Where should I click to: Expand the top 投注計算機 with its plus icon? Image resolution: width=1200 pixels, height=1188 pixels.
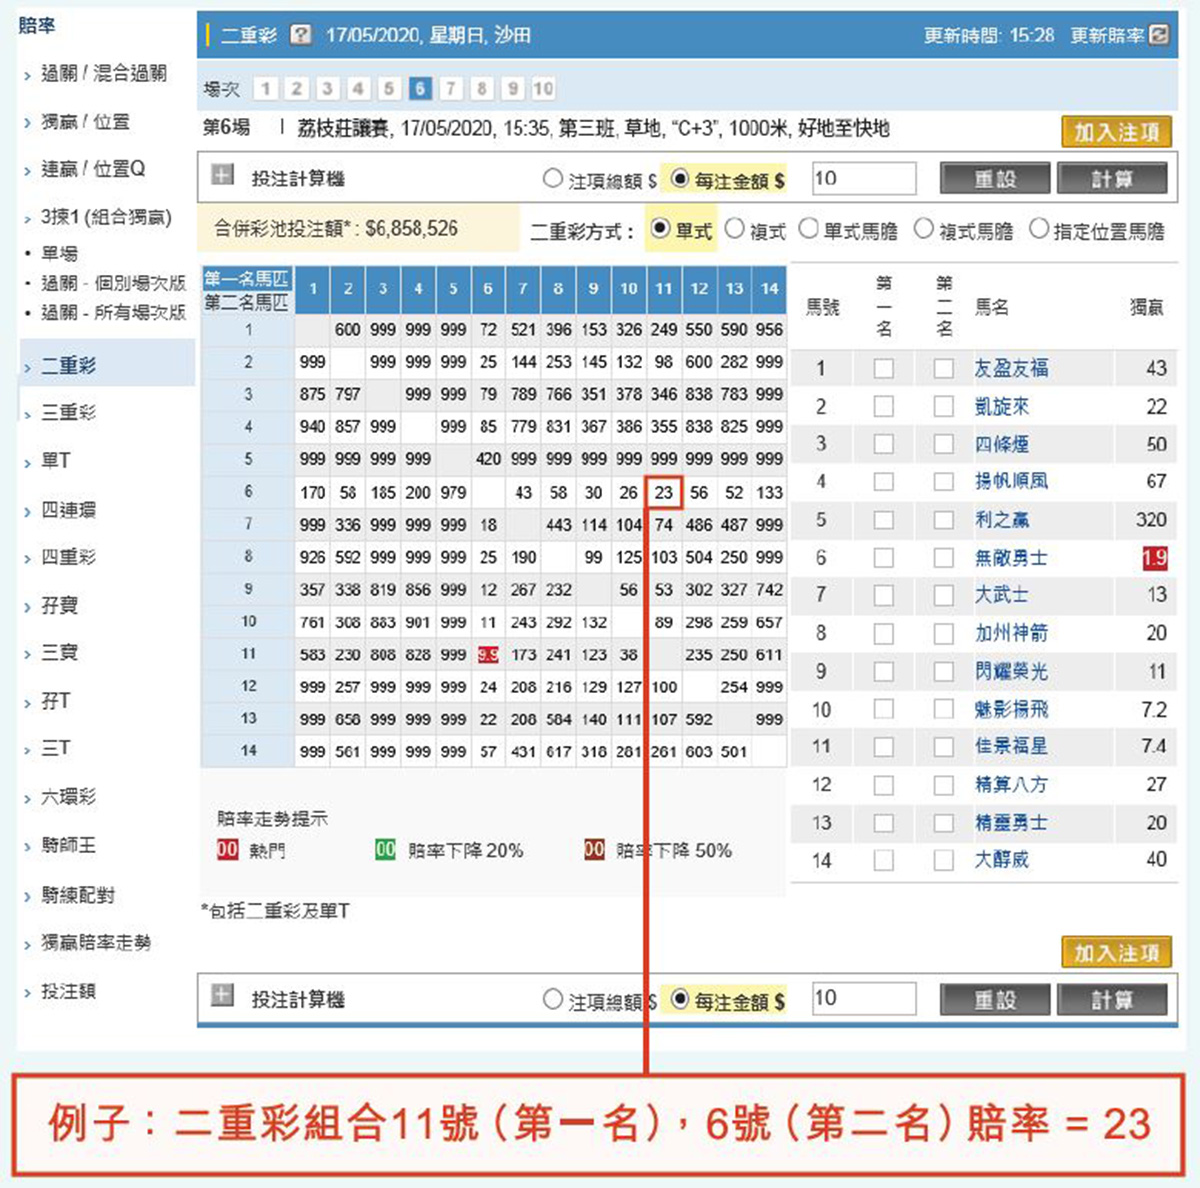222,176
